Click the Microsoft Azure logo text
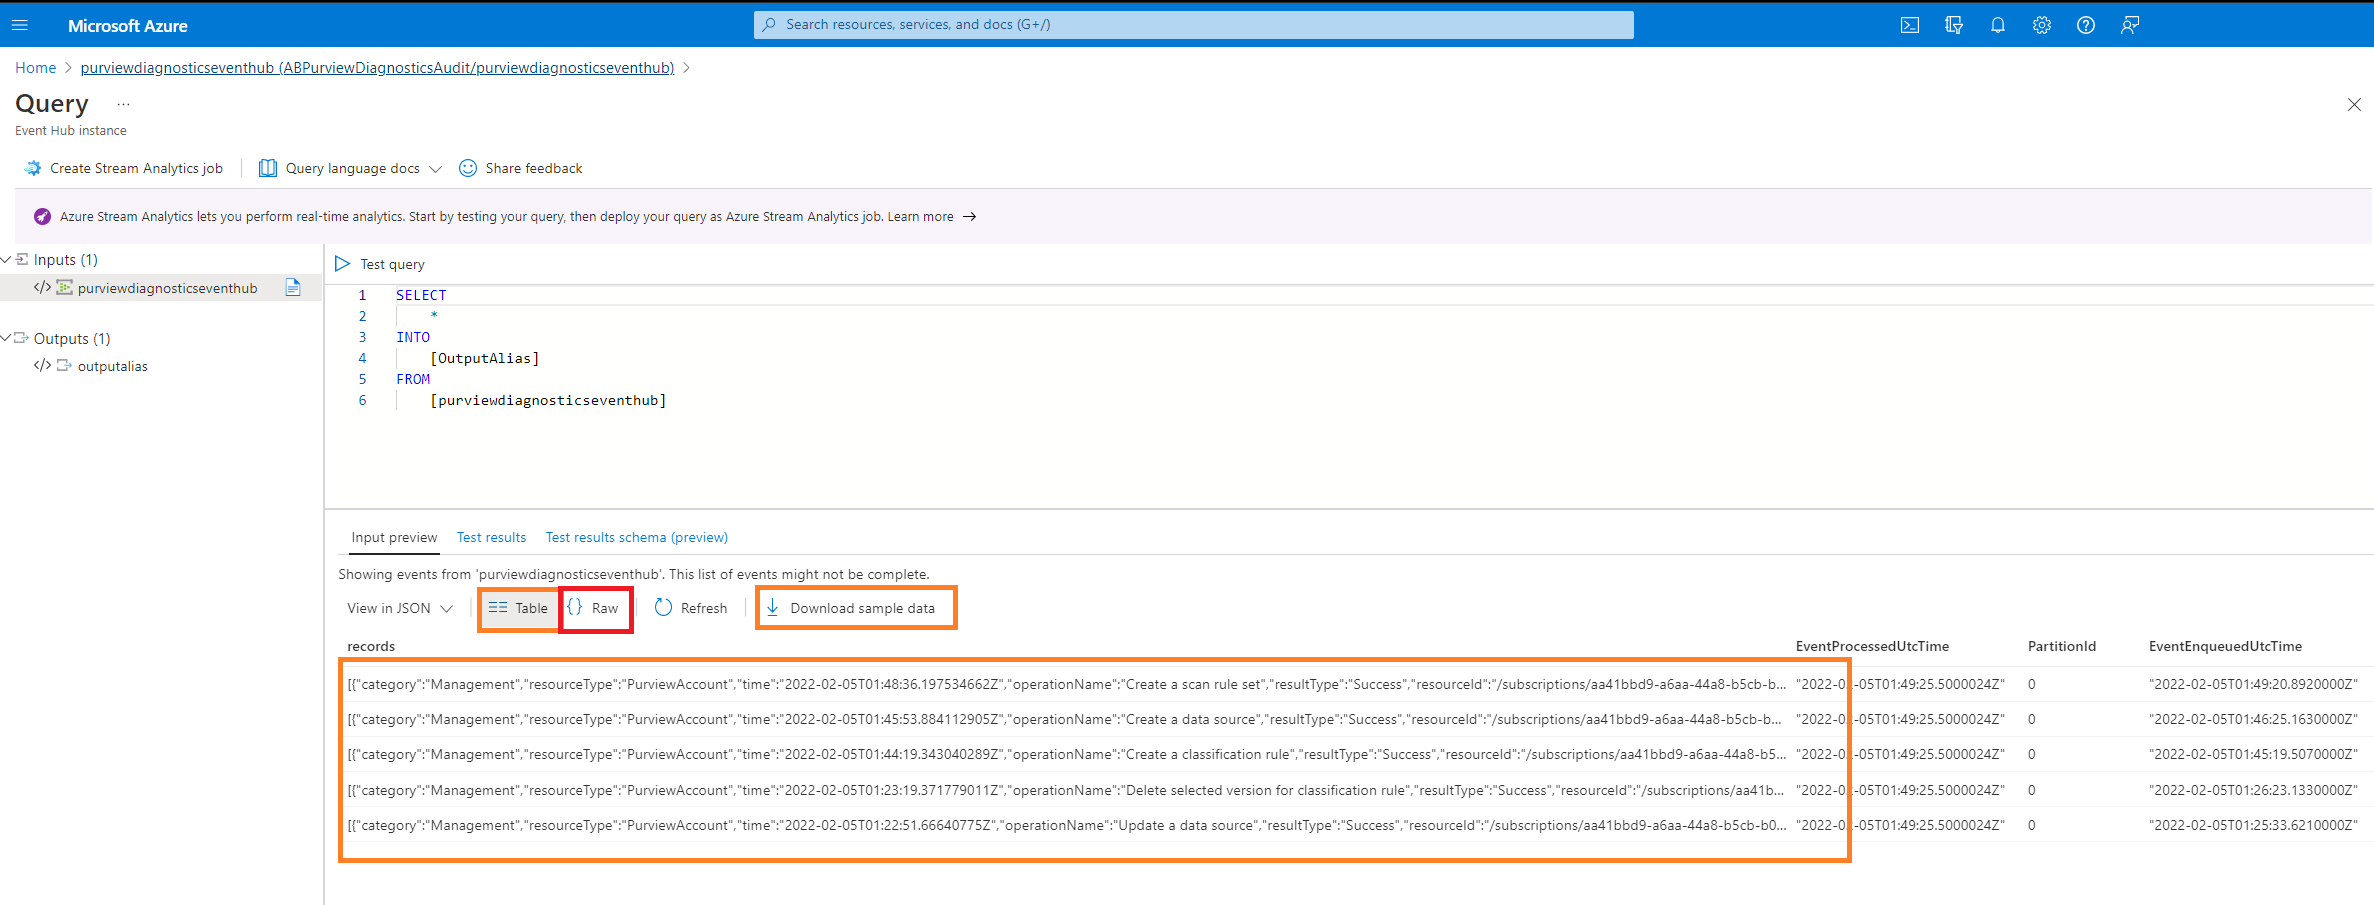The image size is (2374, 905). click(128, 26)
